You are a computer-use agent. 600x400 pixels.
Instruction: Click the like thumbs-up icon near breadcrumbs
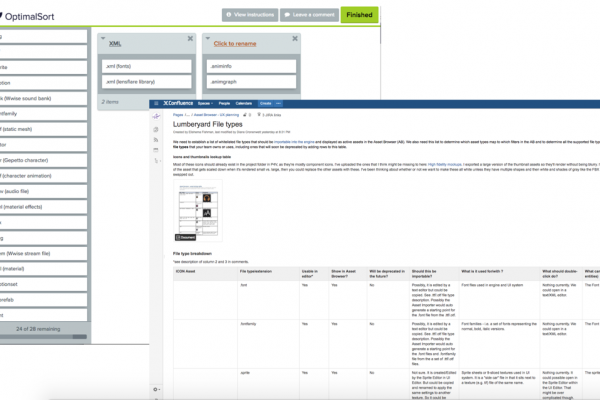pyautogui.click(x=245, y=115)
